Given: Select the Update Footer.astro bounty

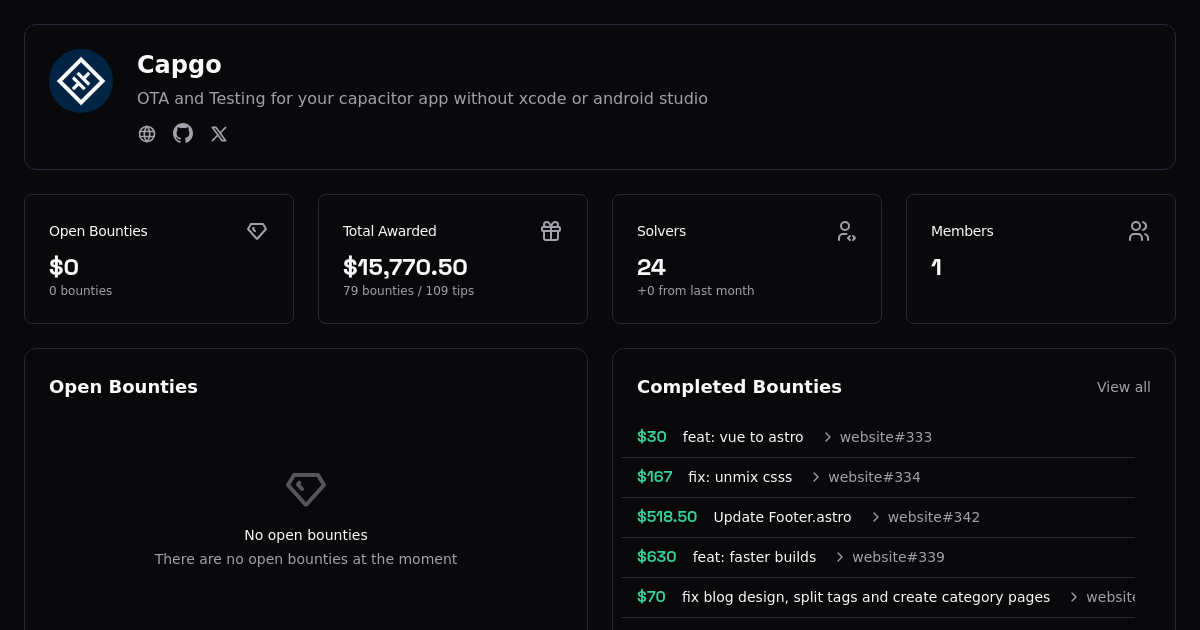Looking at the screenshot, I should pyautogui.click(x=782, y=517).
